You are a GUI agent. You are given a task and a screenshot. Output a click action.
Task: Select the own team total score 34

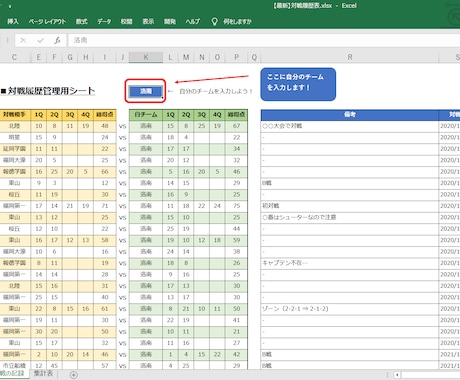click(x=236, y=149)
